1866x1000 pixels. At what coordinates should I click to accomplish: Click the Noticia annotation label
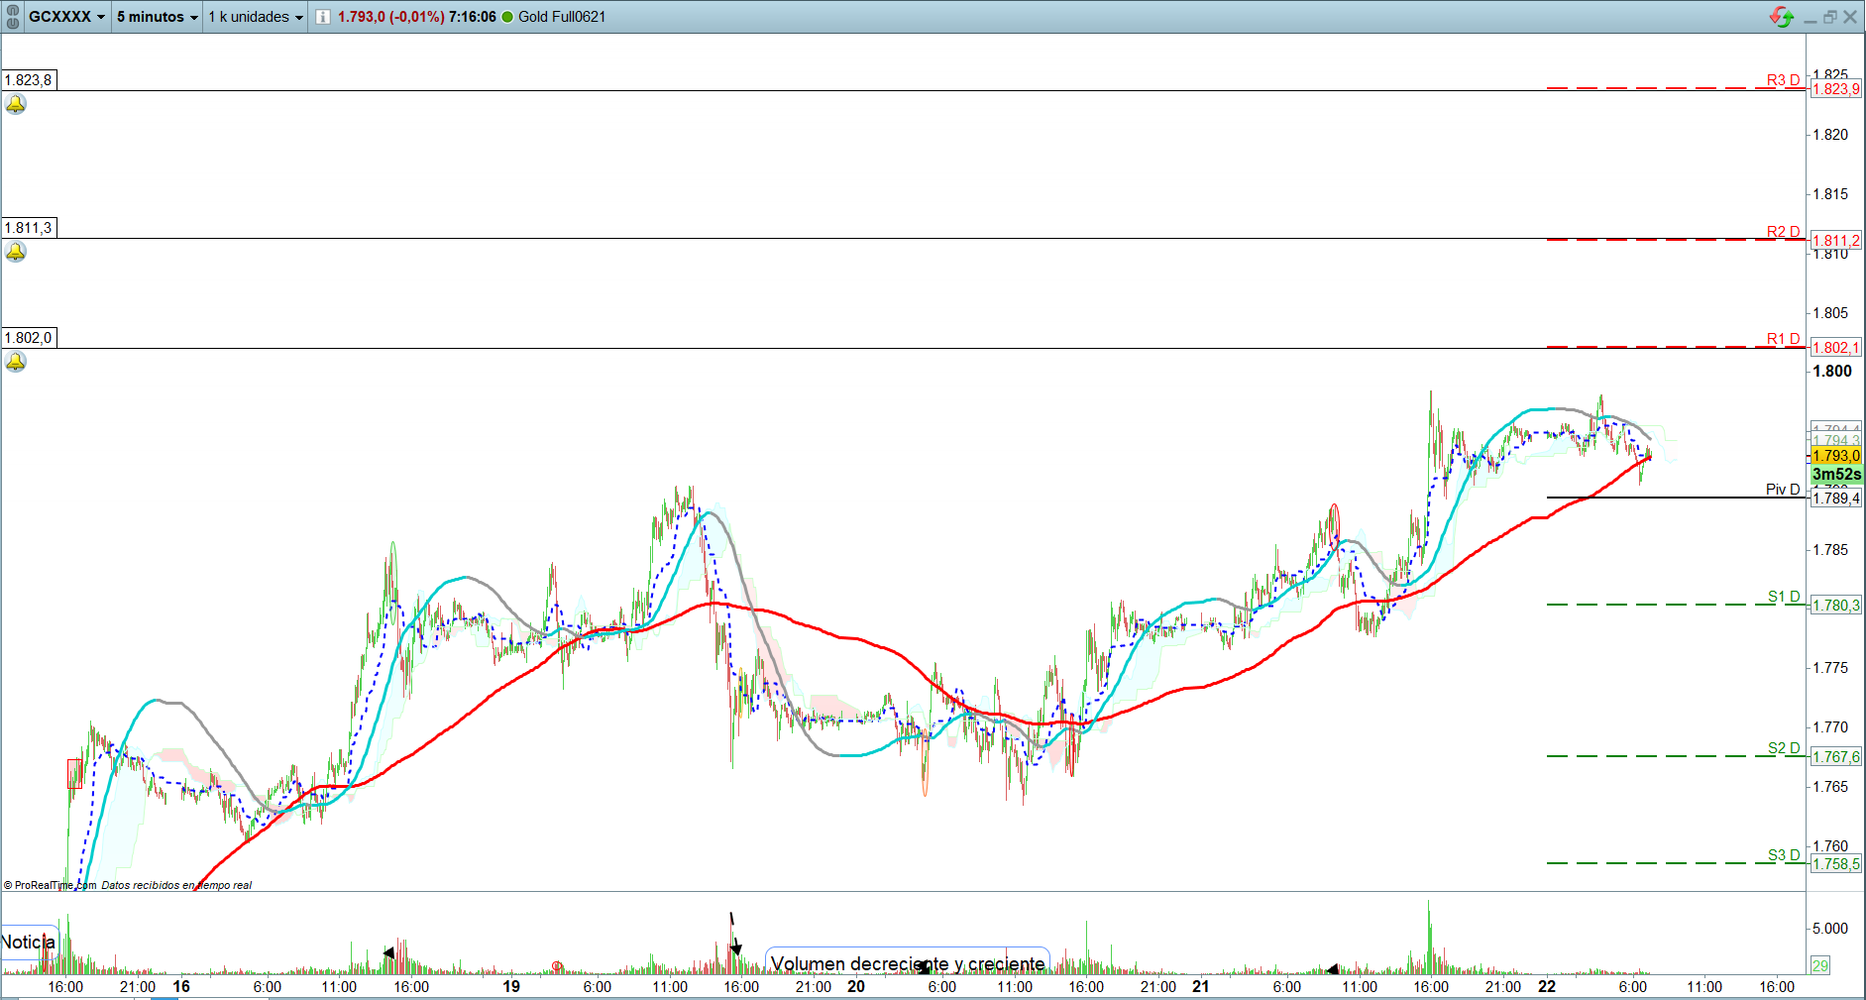(x=29, y=942)
